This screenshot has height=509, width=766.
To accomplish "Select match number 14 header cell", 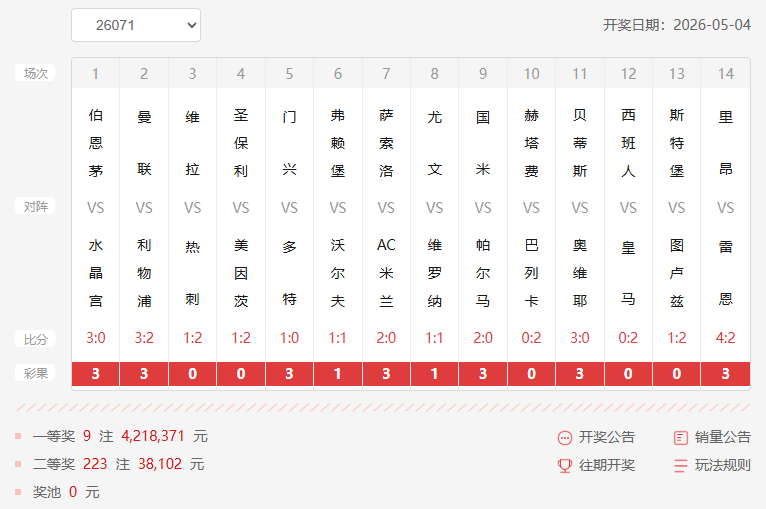I will (x=725, y=73).
